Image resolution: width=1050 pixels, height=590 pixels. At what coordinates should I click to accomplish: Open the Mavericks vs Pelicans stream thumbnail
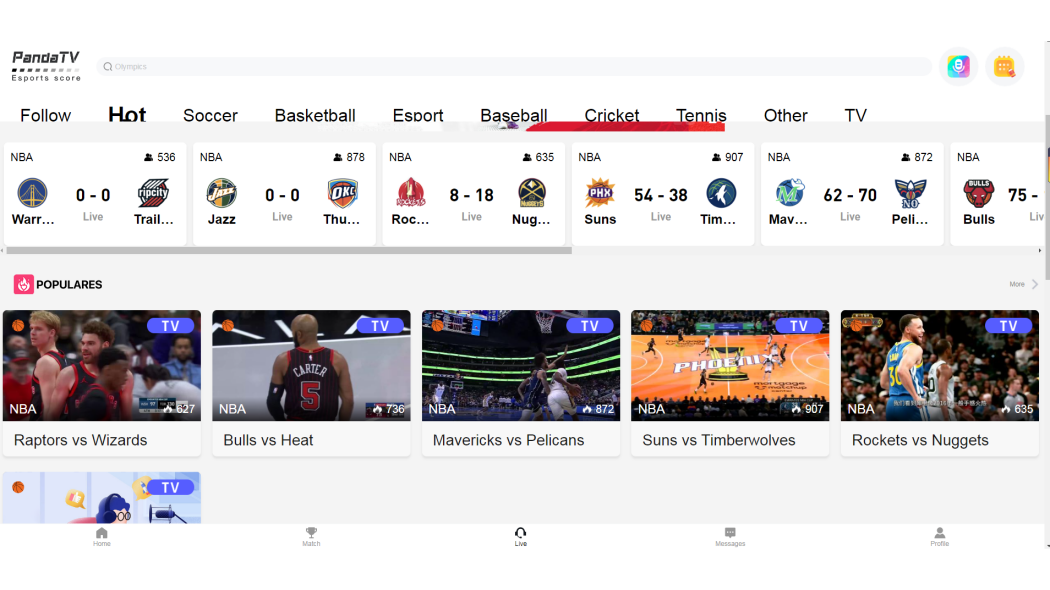point(521,366)
